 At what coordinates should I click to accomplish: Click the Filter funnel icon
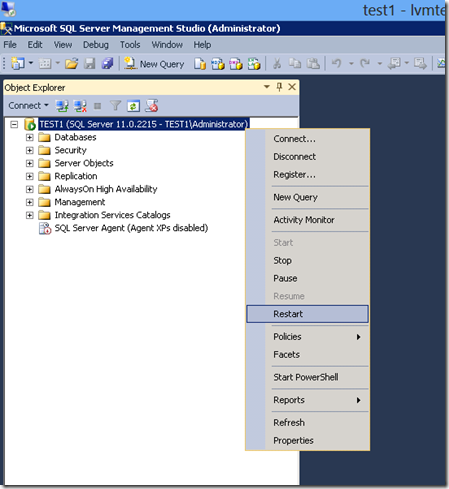click(x=115, y=106)
